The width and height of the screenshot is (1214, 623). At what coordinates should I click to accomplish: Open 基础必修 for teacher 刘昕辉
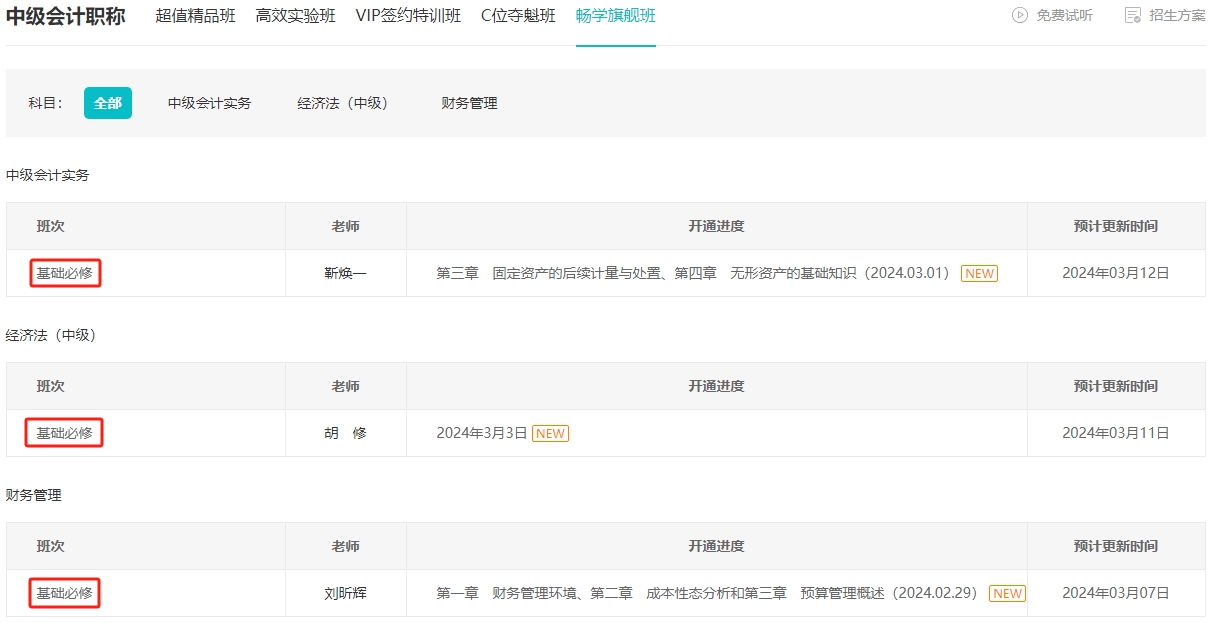(65, 593)
